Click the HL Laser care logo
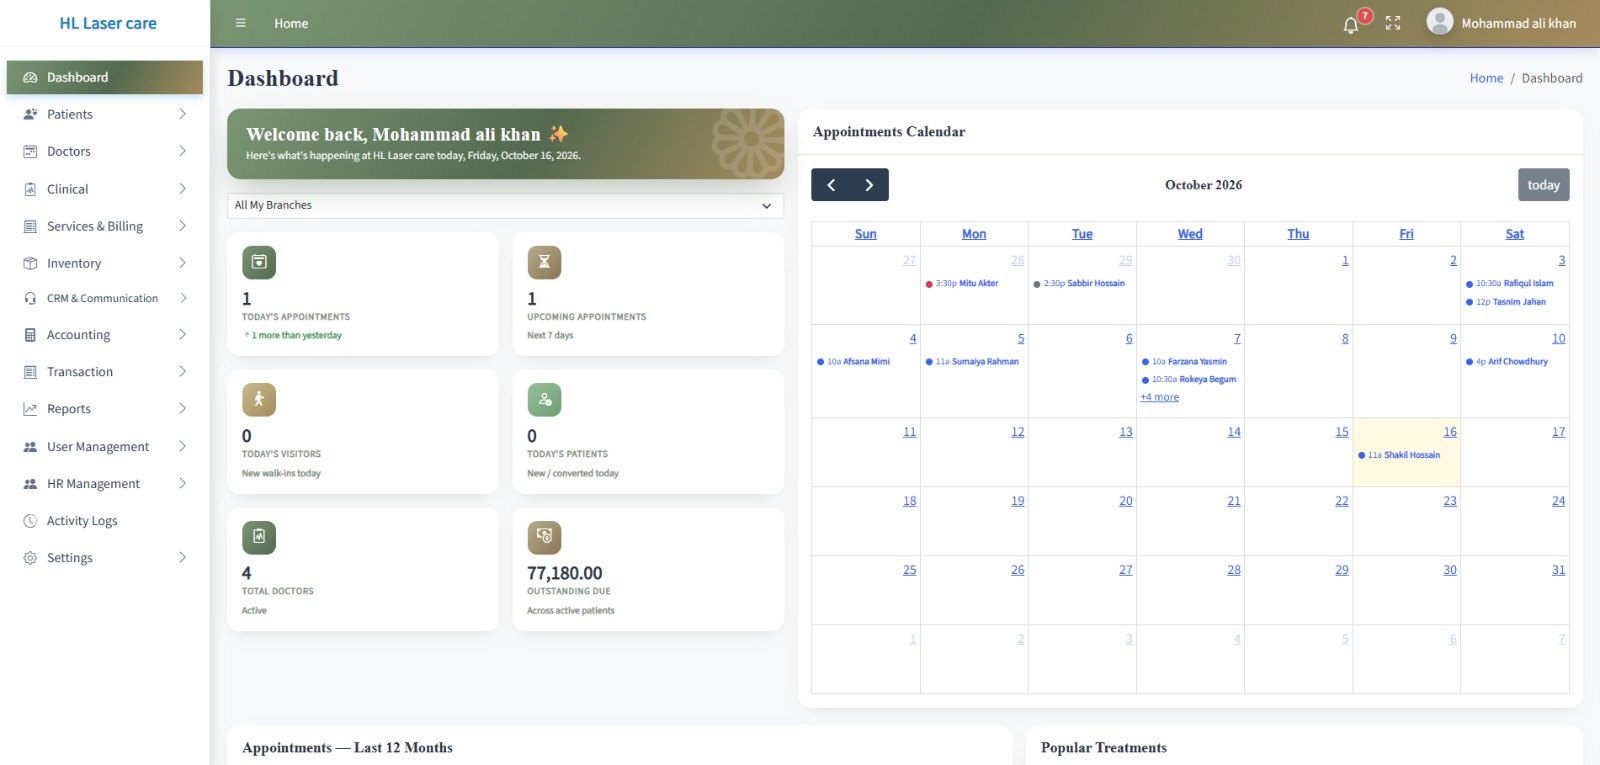1600x765 pixels. click(x=108, y=23)
